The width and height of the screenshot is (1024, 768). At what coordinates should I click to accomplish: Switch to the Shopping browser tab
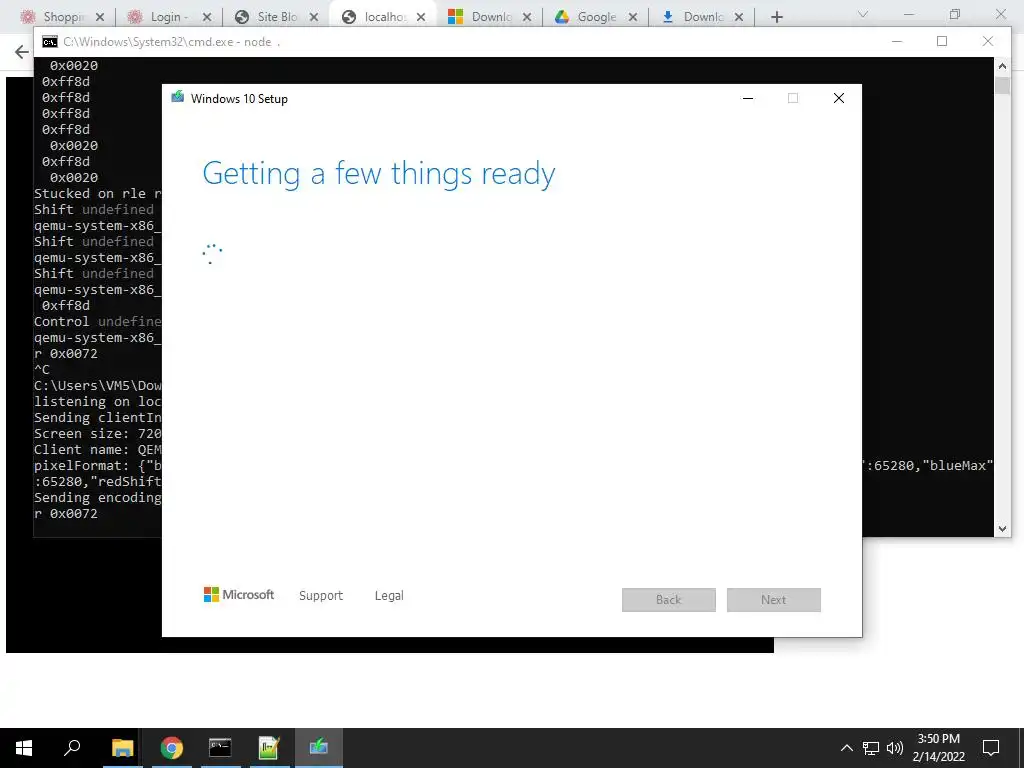pyautogui.click(x=63, y=17)
